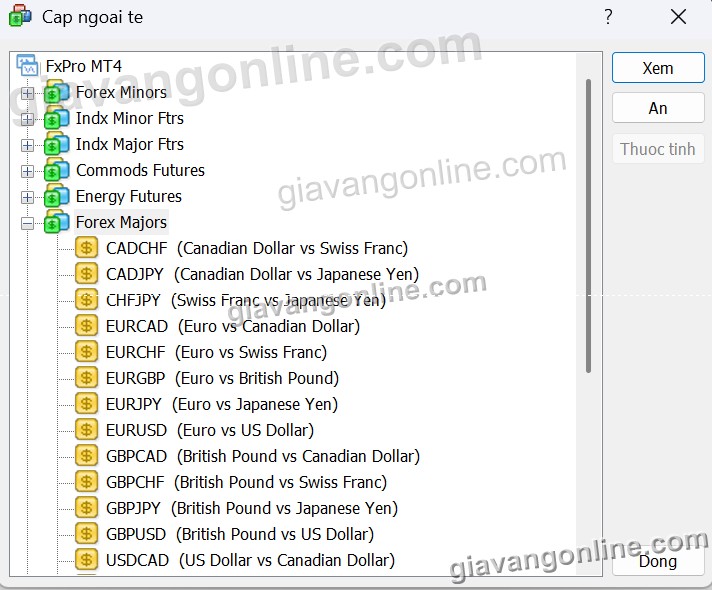Collapse the Forex Majors group
Viewport: 712px width, 590px height.
click(x=27, y=223)
